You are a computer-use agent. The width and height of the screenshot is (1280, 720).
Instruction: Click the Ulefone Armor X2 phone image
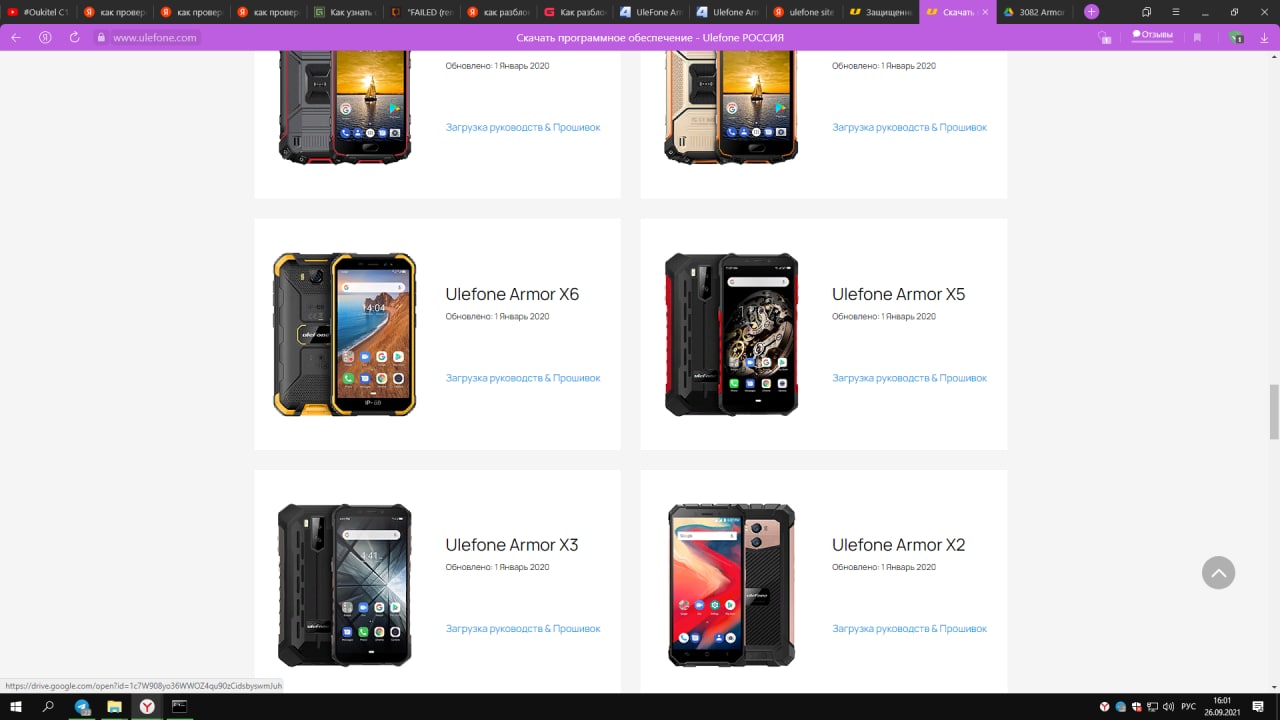[x=732, y=585]
